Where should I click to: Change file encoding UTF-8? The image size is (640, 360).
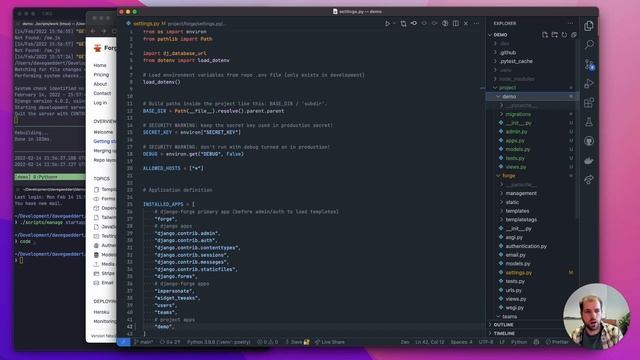coord(486,342)
